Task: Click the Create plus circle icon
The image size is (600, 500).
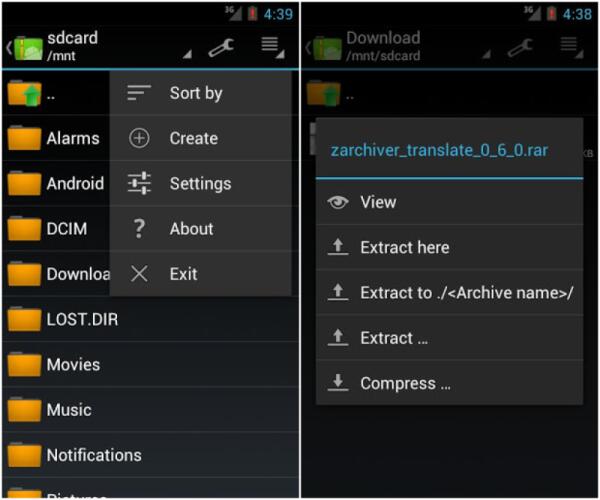Action: click(x=140, y=138)
